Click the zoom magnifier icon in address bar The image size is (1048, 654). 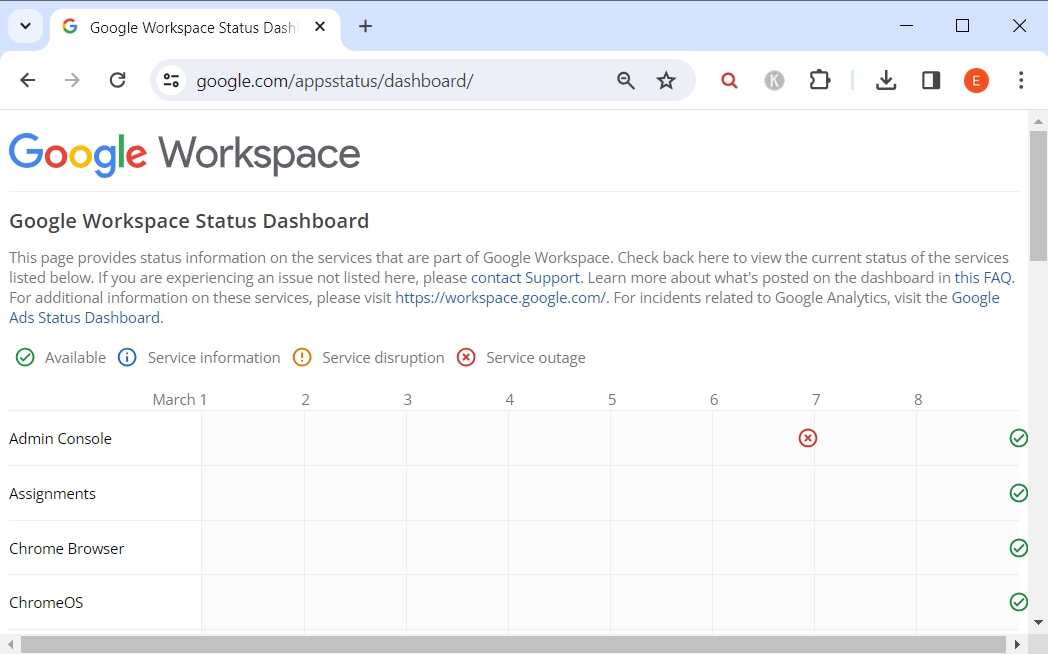pyautogui.click(x=626, y=81)
